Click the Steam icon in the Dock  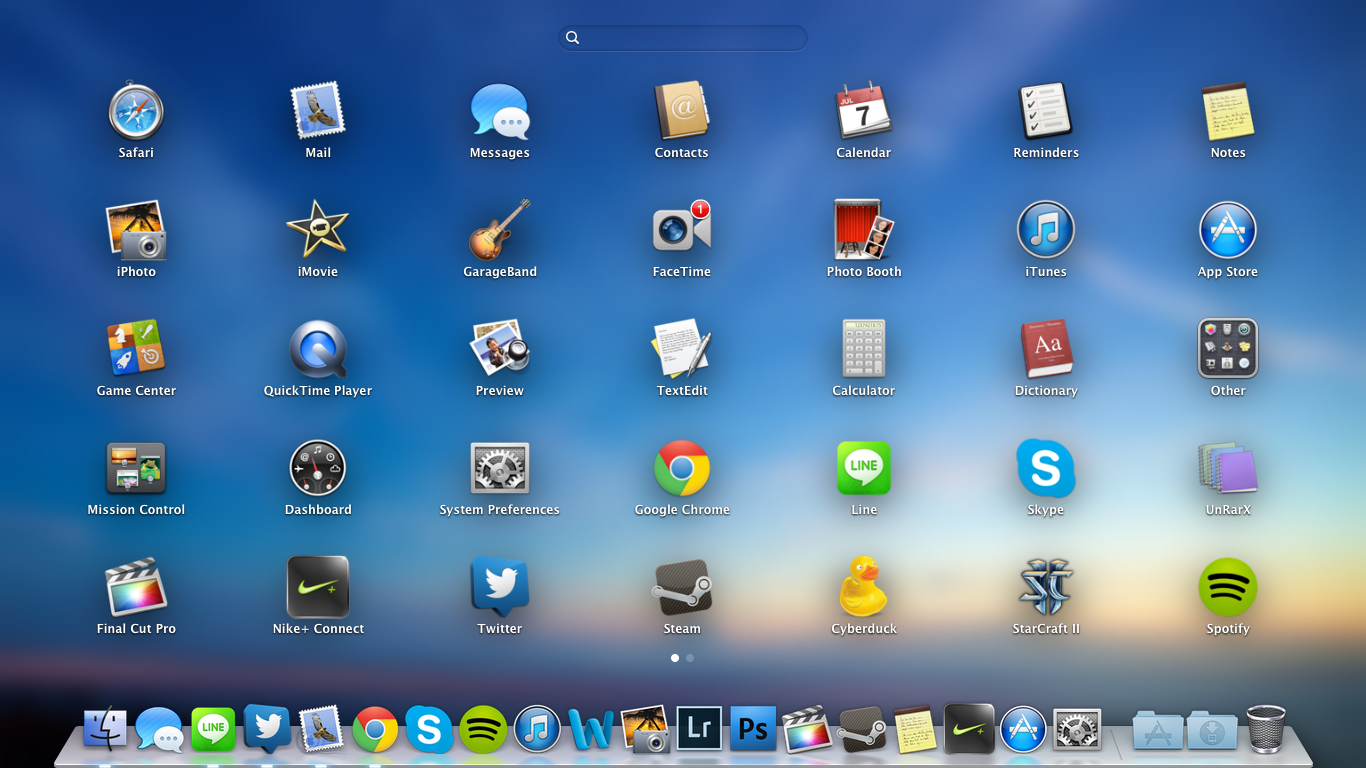click(x=861, y=729)
